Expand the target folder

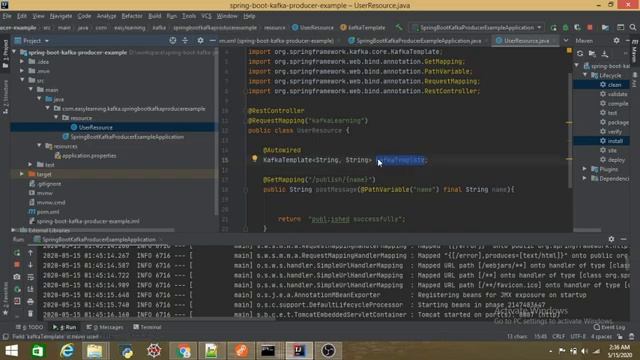(22, 174)
